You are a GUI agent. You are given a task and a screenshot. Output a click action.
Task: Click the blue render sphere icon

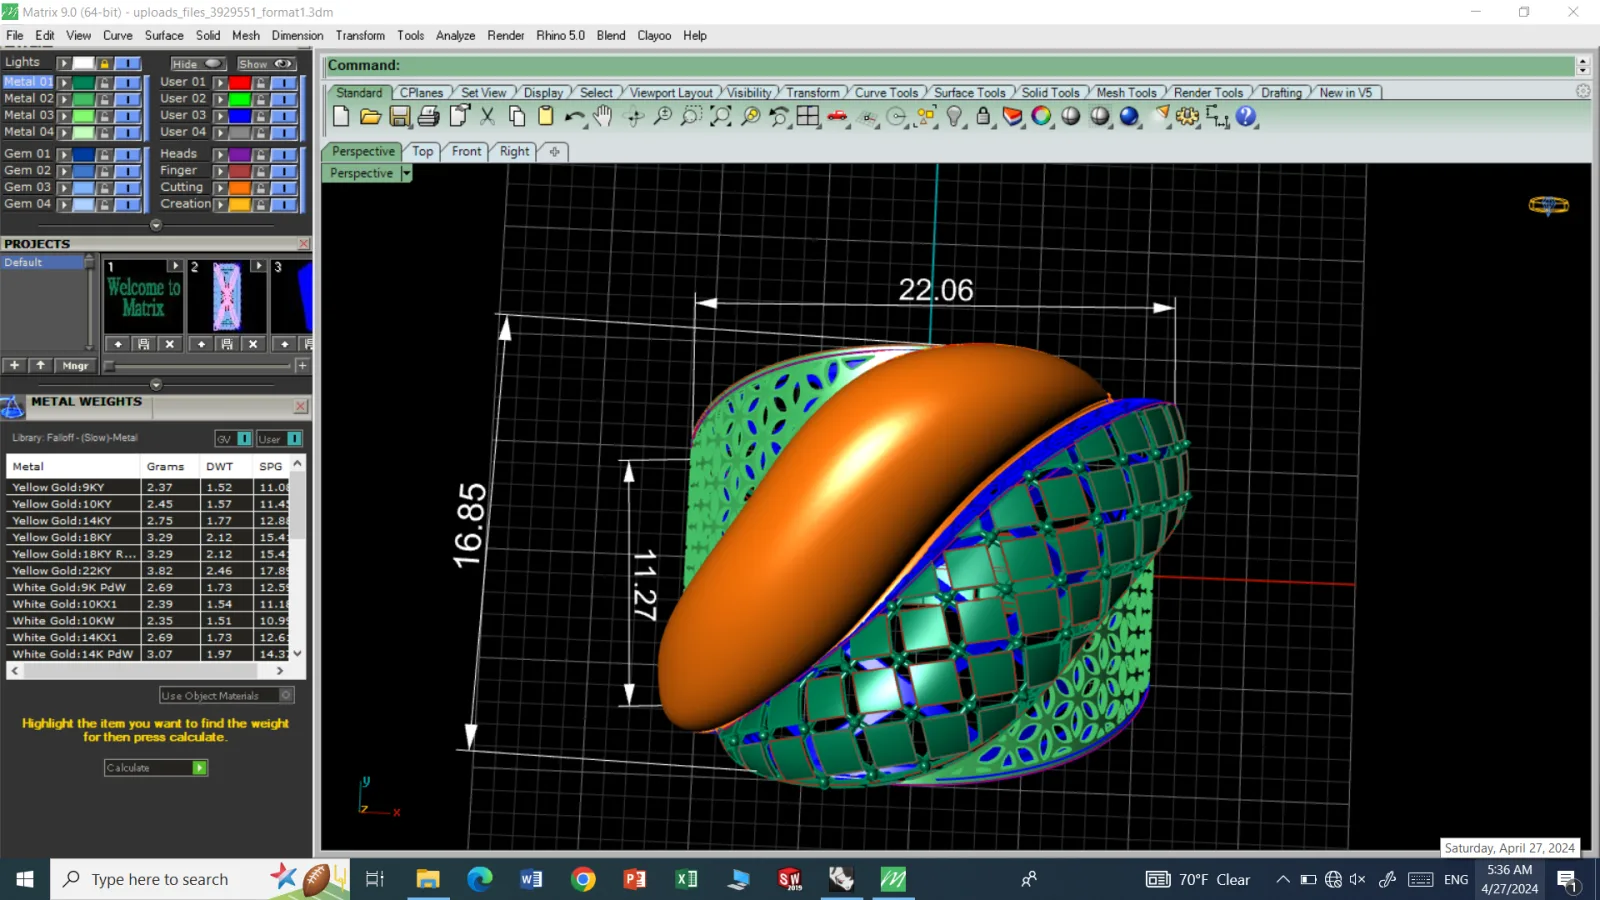coord(1129,116)
